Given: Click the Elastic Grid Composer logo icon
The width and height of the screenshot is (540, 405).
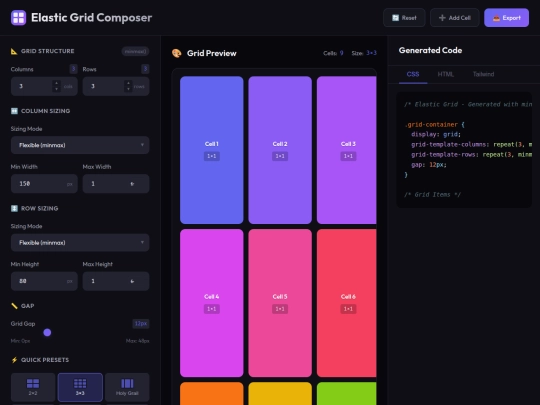Looking at the screenshot, I should click(18, 18).
